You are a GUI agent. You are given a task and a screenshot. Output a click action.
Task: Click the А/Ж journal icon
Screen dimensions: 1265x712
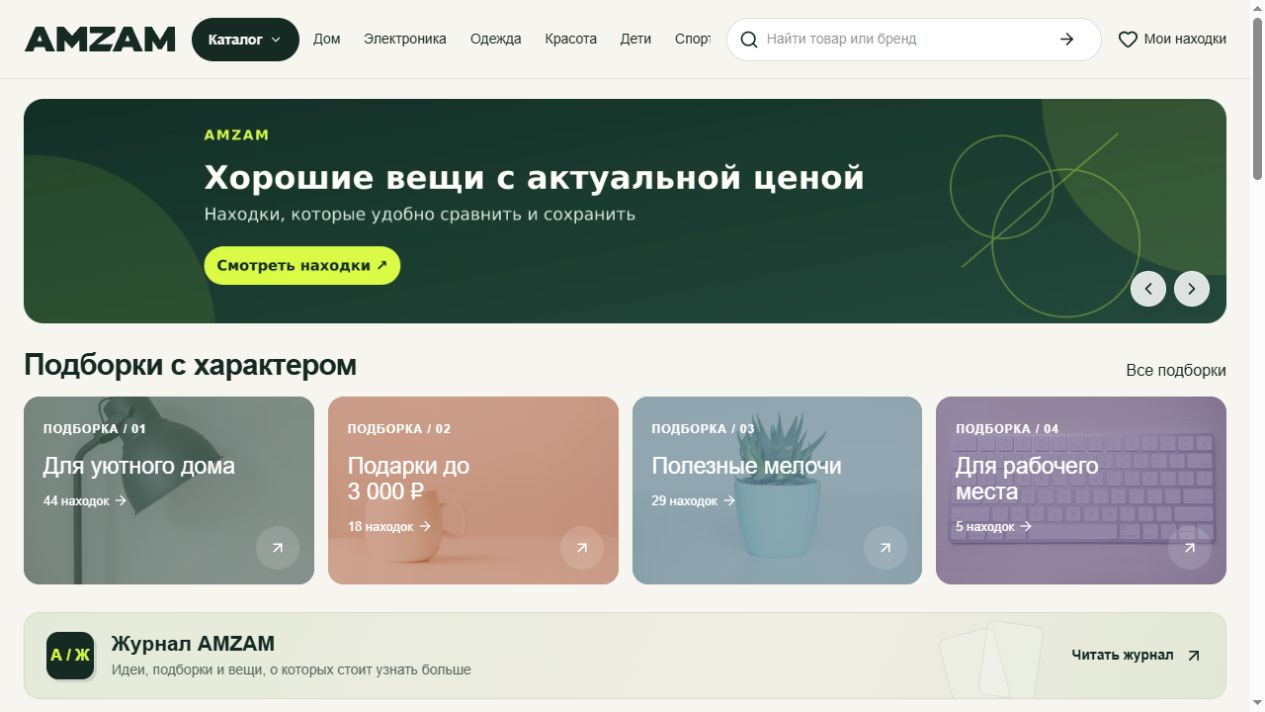70,656
